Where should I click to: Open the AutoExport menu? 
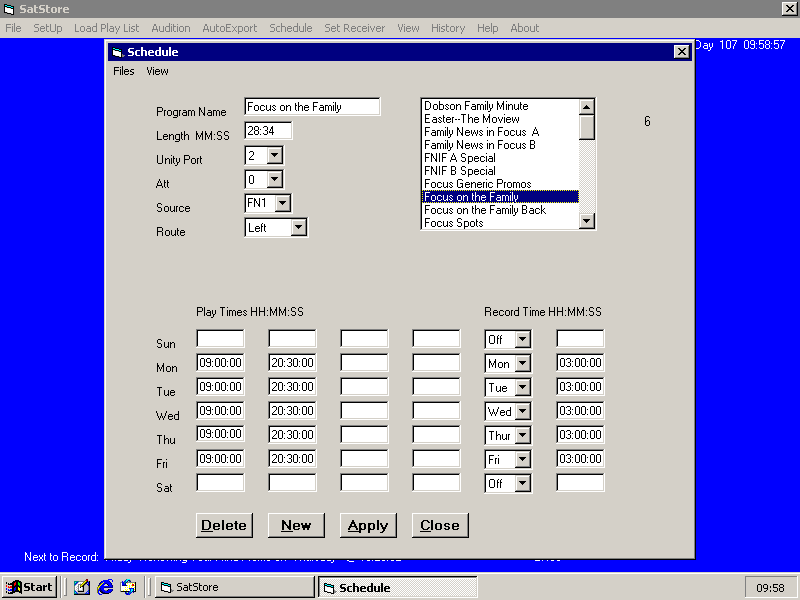tap(230, 28)
